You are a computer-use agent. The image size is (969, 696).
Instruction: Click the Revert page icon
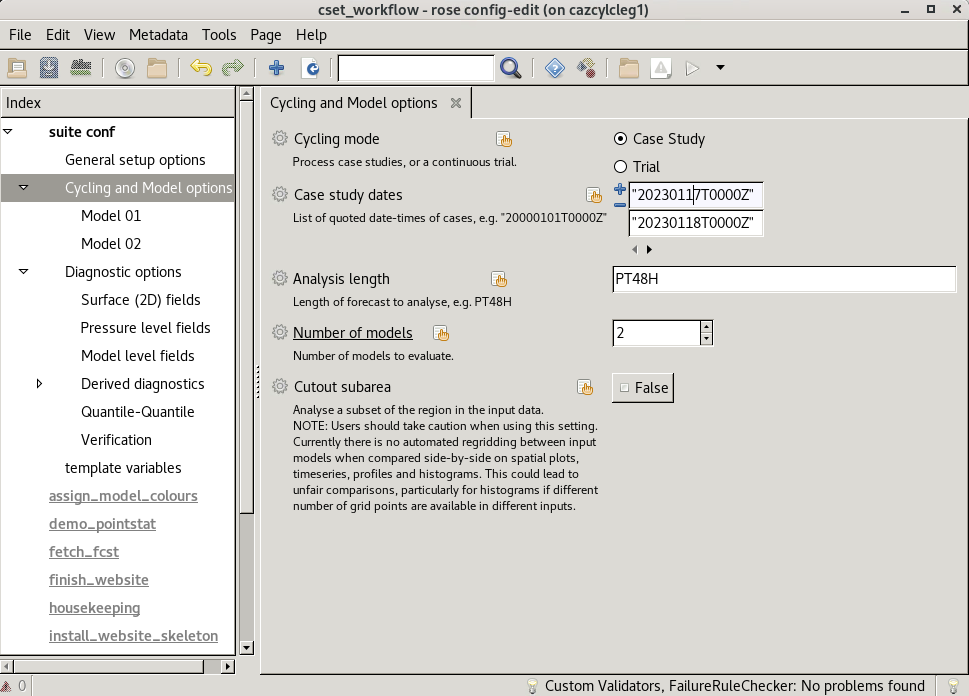pos(311,67)
